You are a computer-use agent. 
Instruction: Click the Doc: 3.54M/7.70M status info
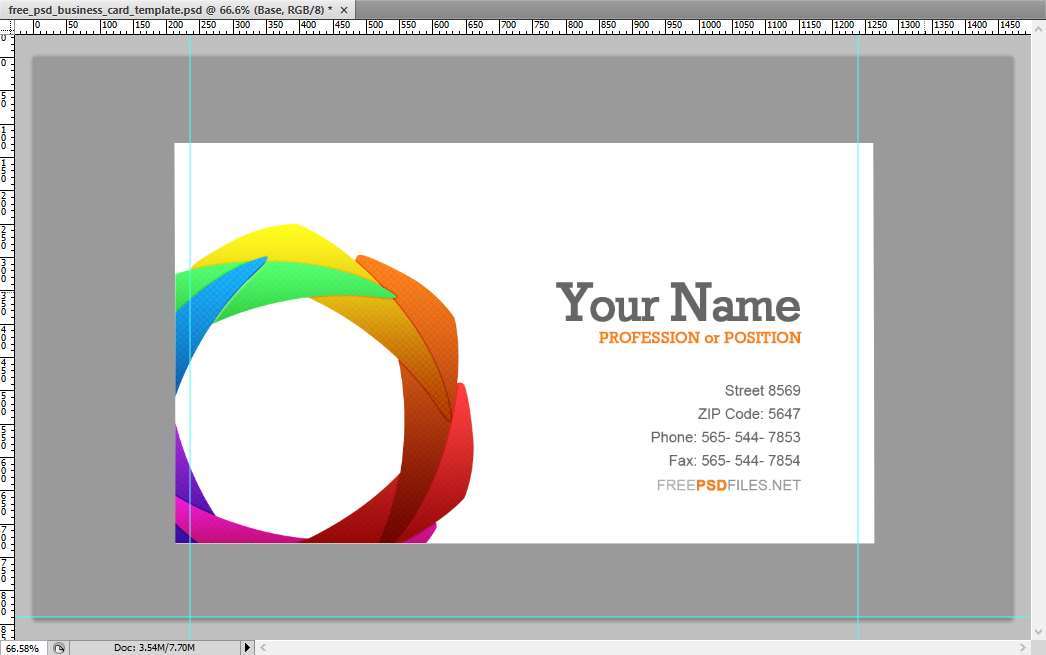pos(154,647)
